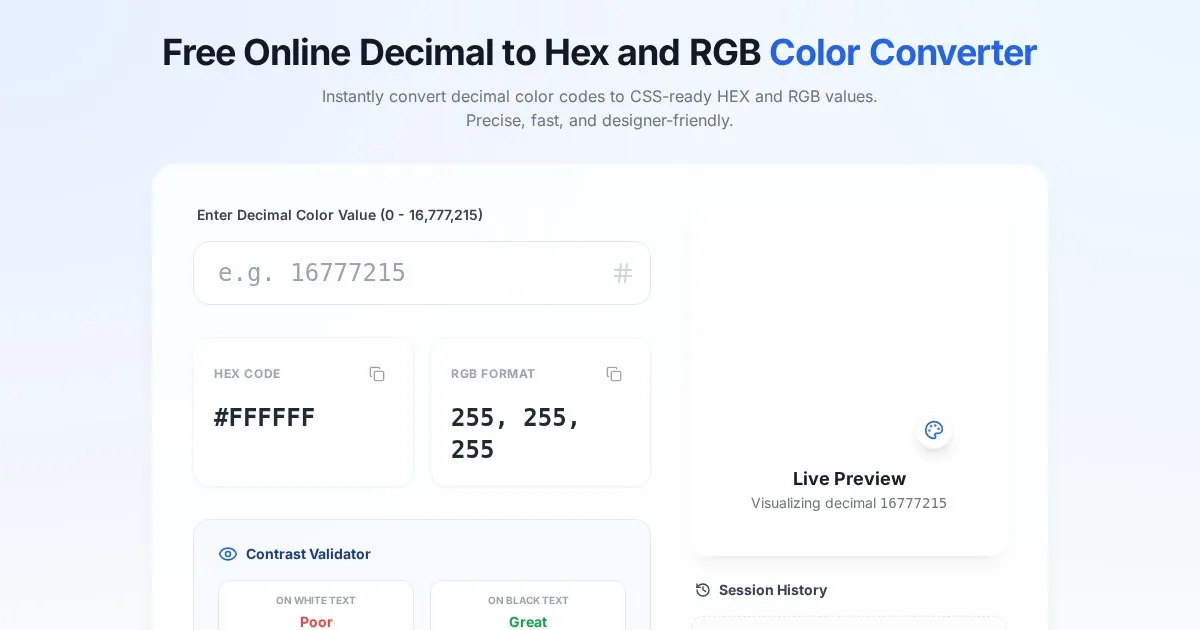Click the Great contrast rating
The width and height of the screenshot is (1200, 630).
coord(528,622)
